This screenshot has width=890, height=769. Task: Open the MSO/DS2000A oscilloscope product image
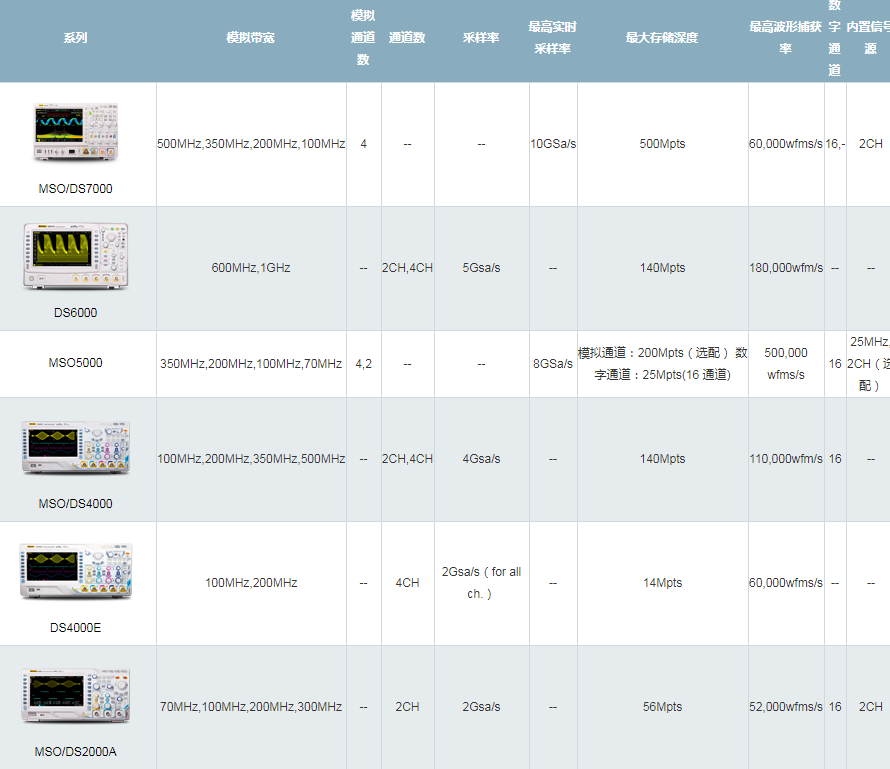(x=75, y=695)
